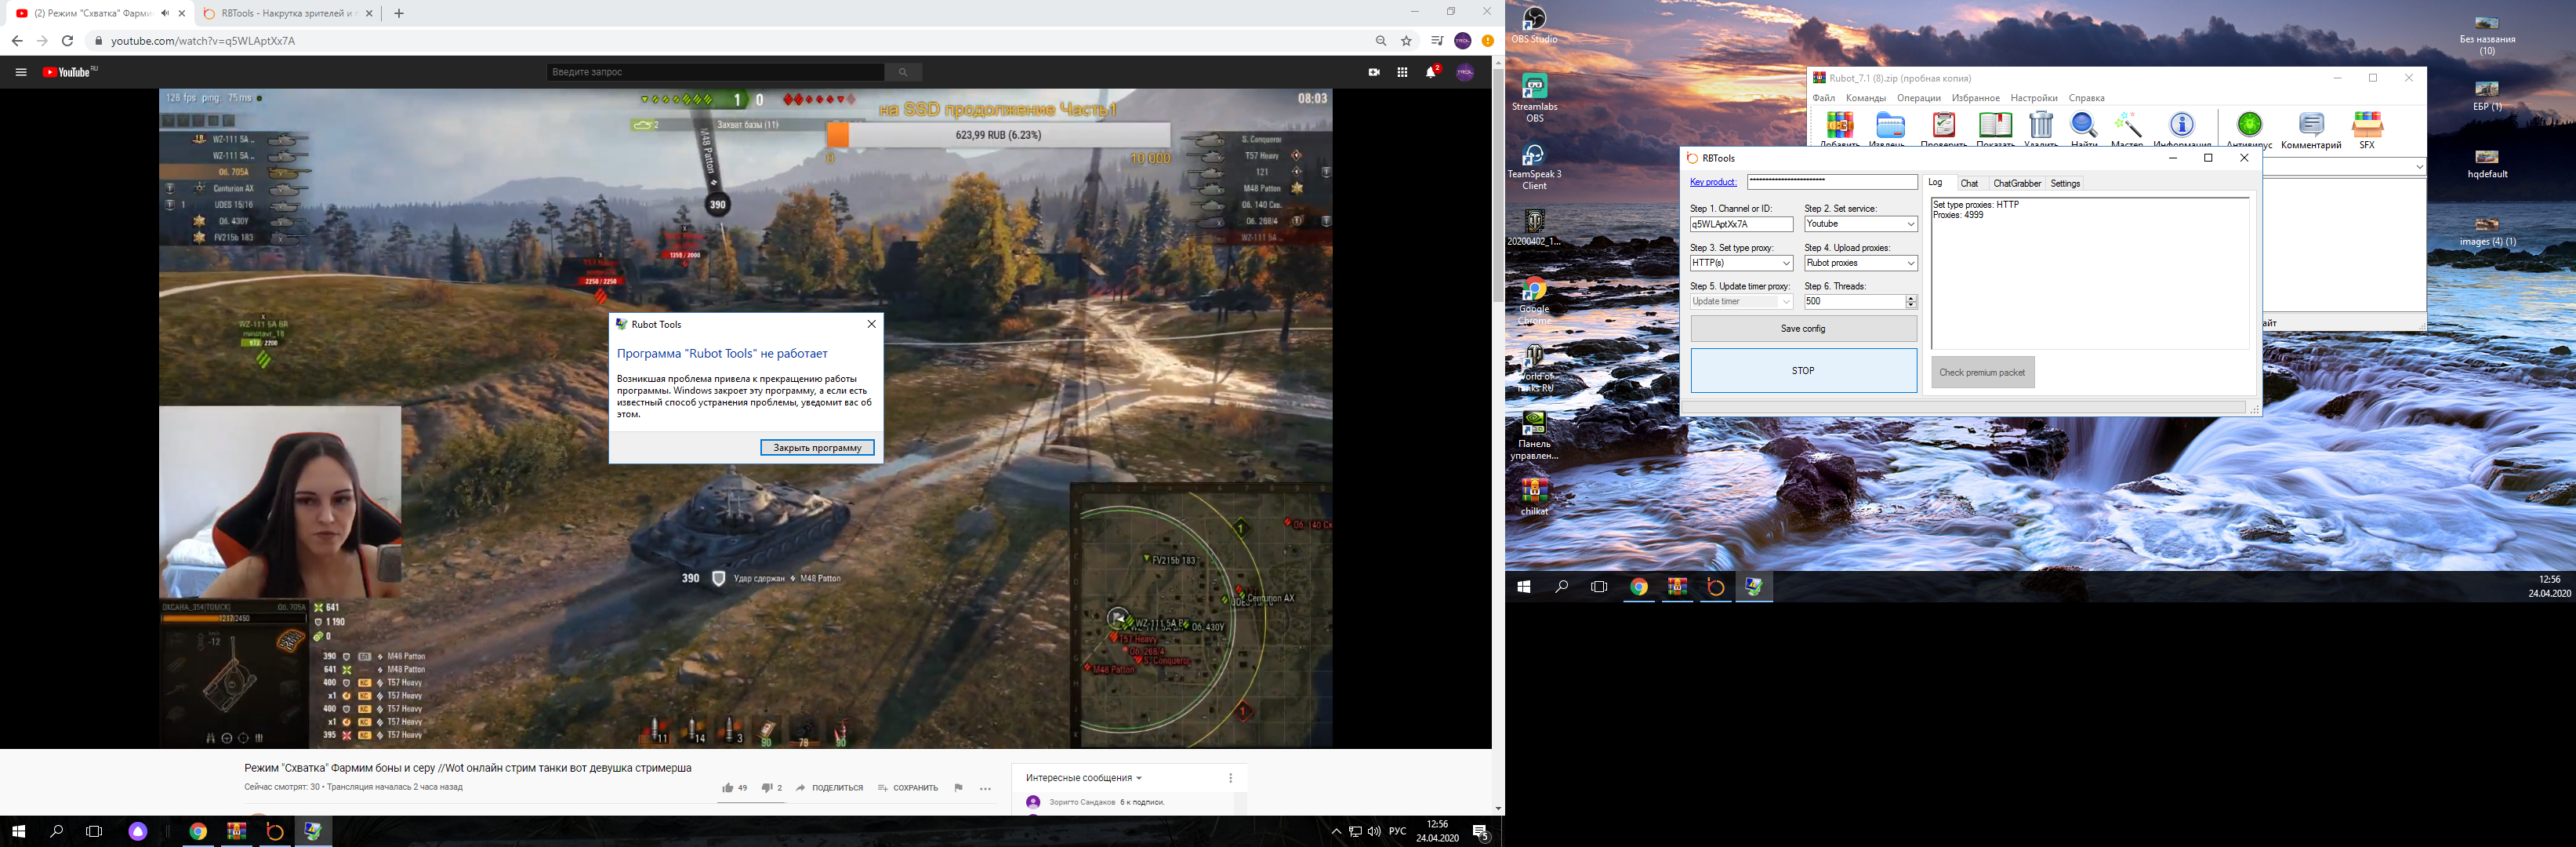Open YouTube notifications bell icon

point(1431,72)
